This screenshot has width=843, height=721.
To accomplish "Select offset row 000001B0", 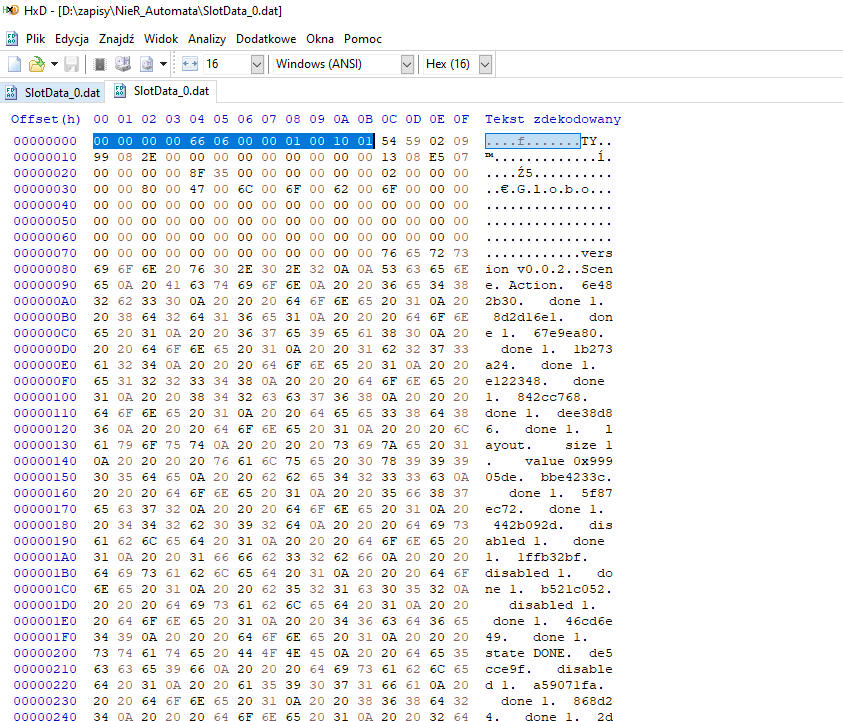I will click(45, 573).
